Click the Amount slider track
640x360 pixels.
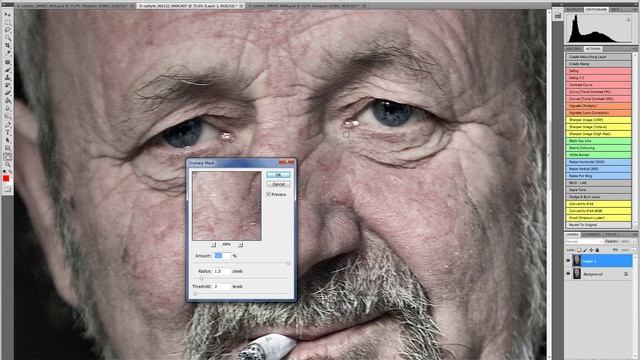click(241, 263)
